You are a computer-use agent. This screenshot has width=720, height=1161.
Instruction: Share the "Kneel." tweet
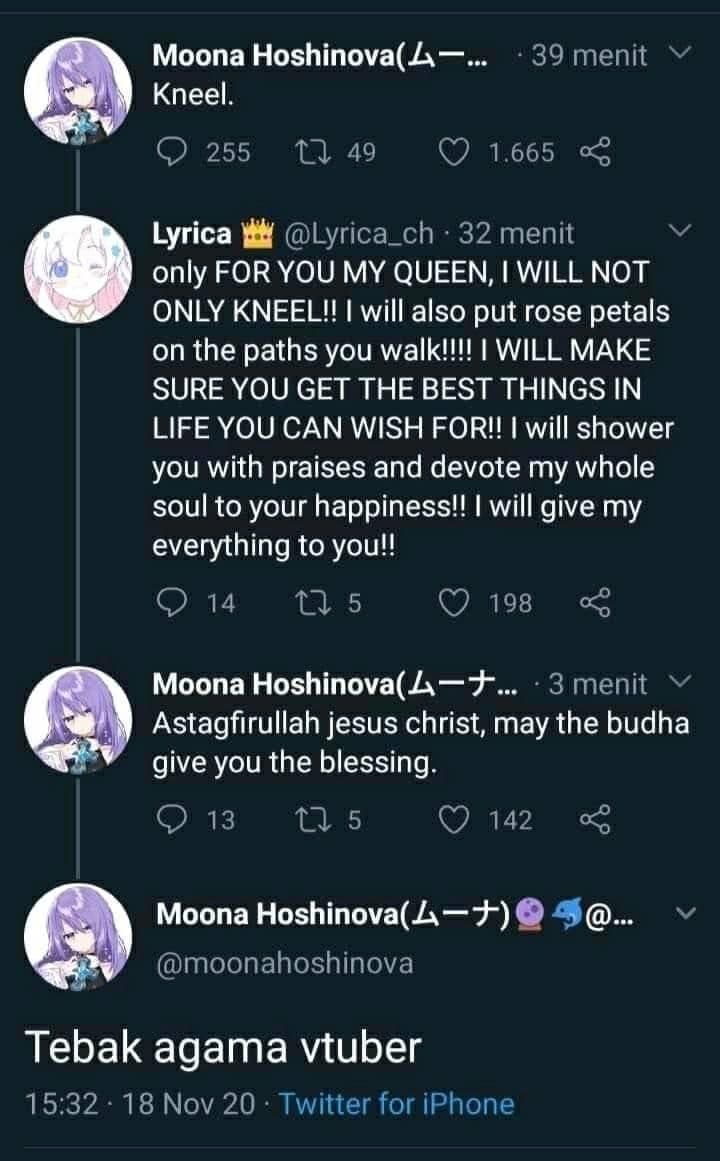(x=594, y=152)
